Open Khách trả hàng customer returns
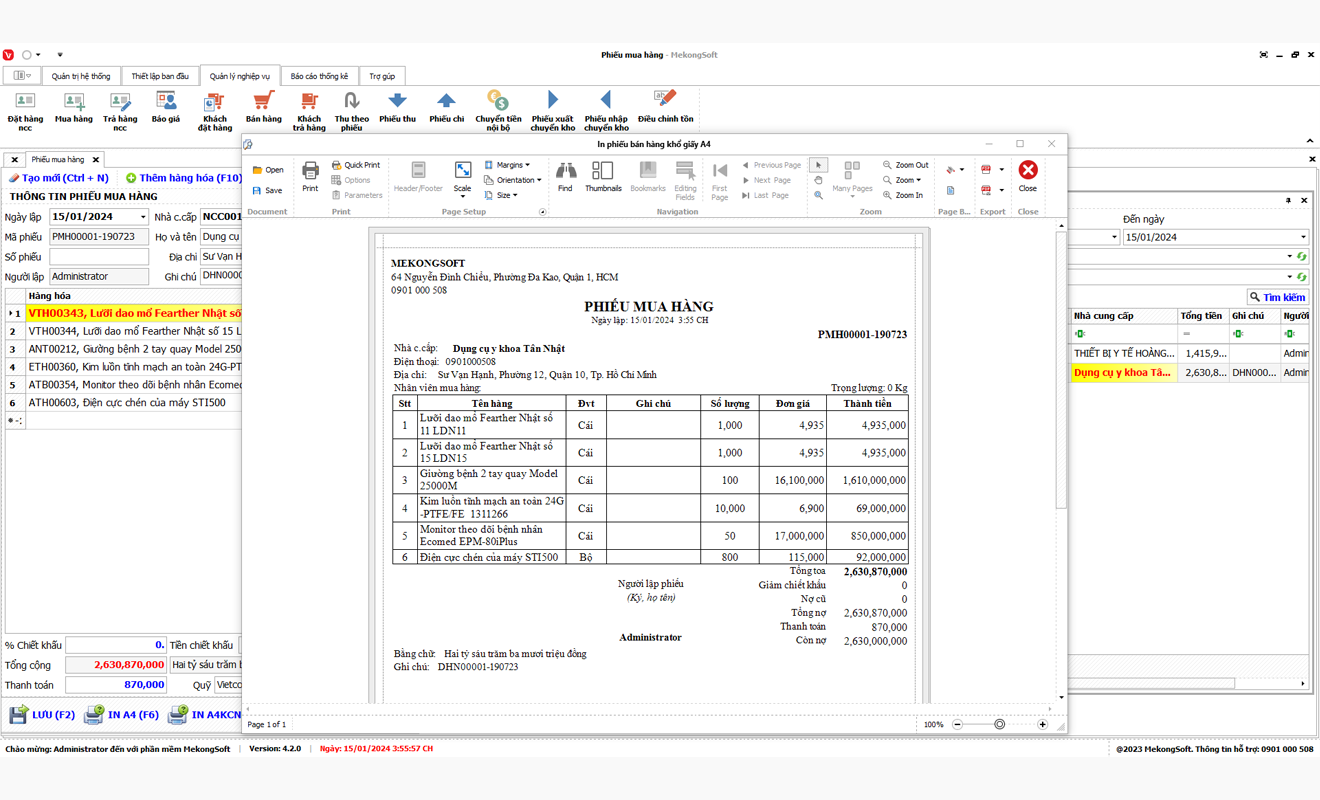The image size is (1320, 800). tap(309, 111)
